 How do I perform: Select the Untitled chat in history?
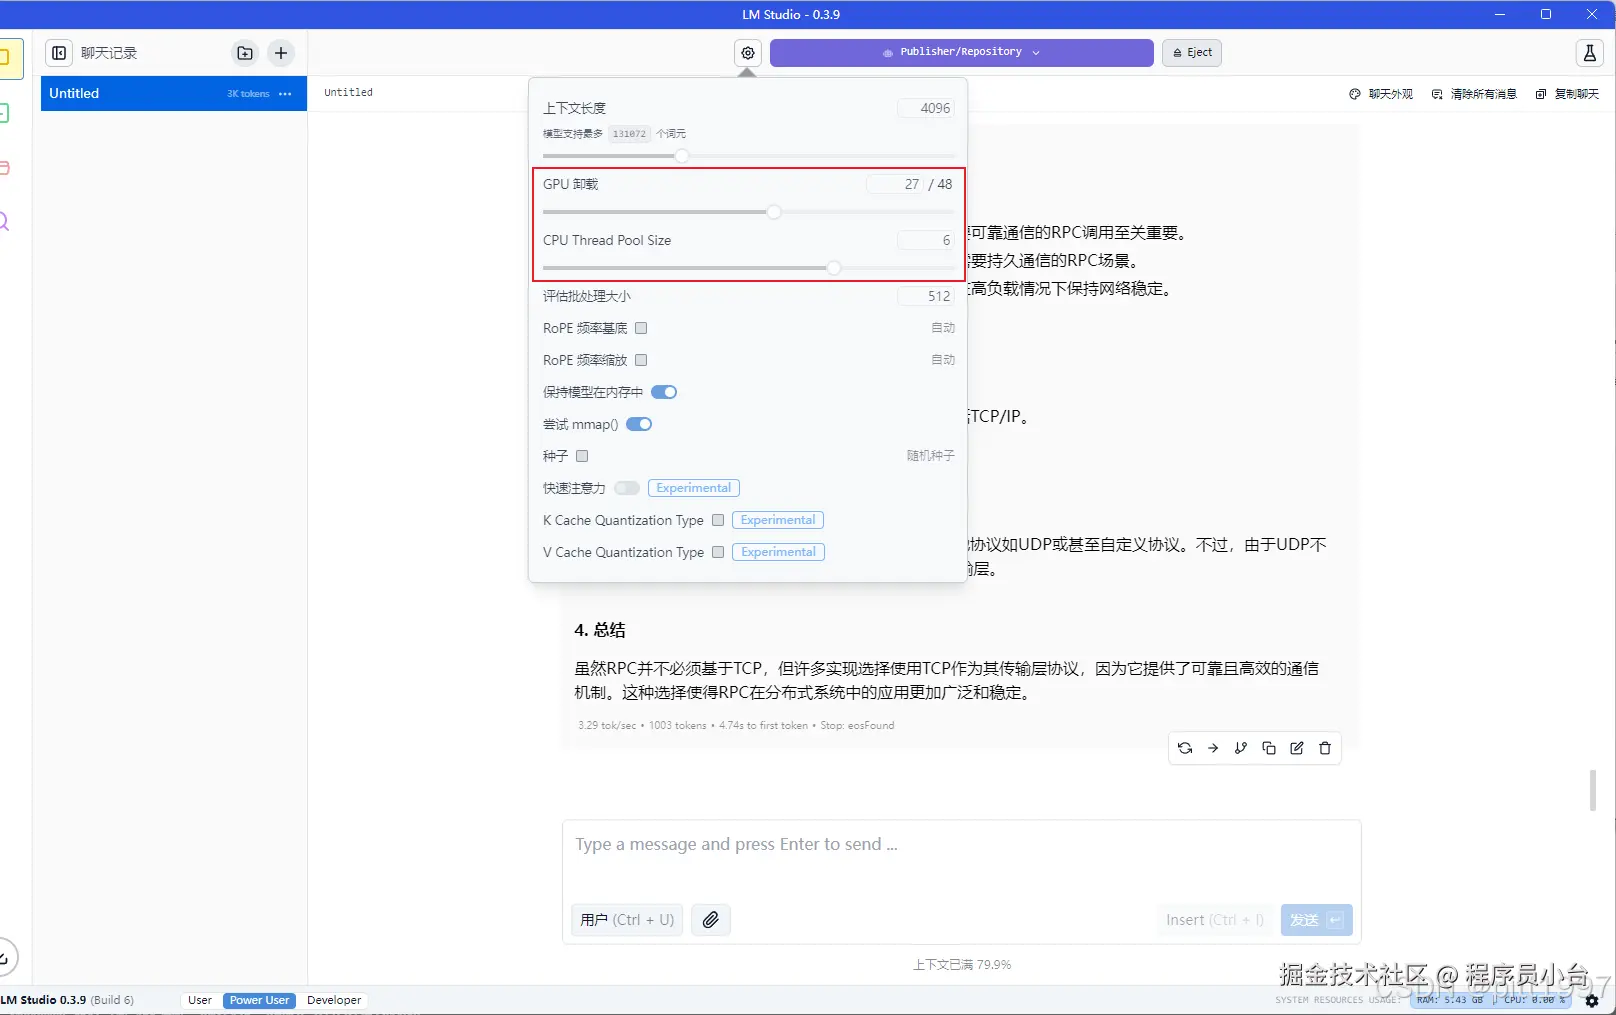[173, 94]
